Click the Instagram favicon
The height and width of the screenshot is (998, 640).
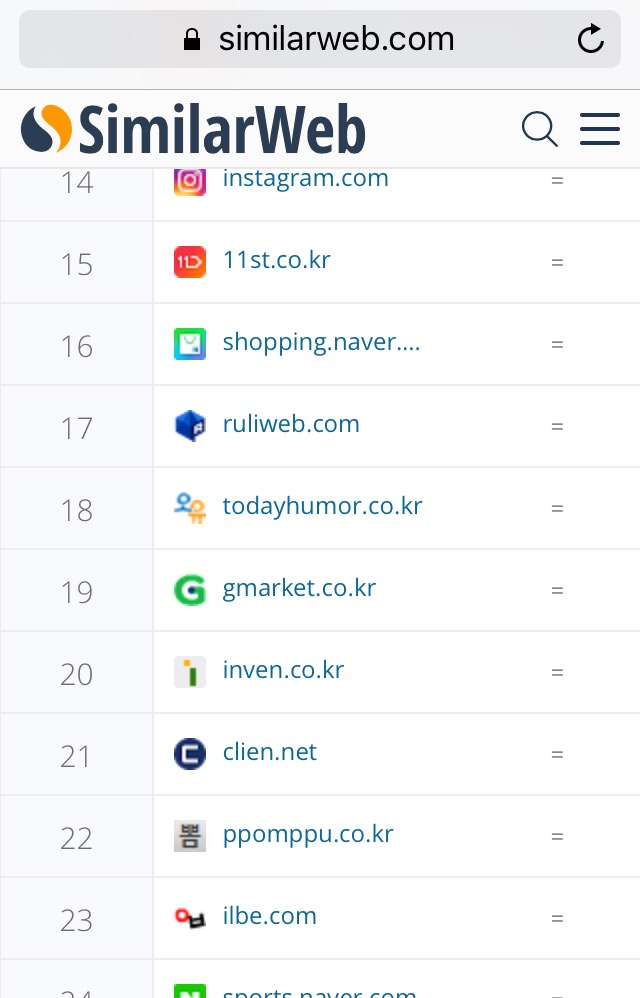tap(190, 180)
